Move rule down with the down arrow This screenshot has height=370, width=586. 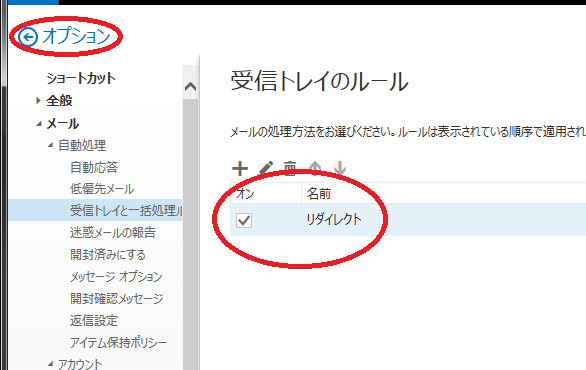tap(340, 169)
